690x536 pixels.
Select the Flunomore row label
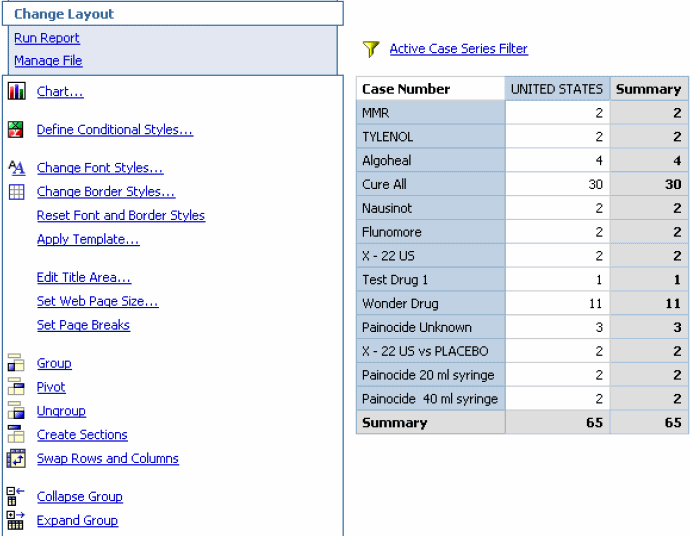430,231
